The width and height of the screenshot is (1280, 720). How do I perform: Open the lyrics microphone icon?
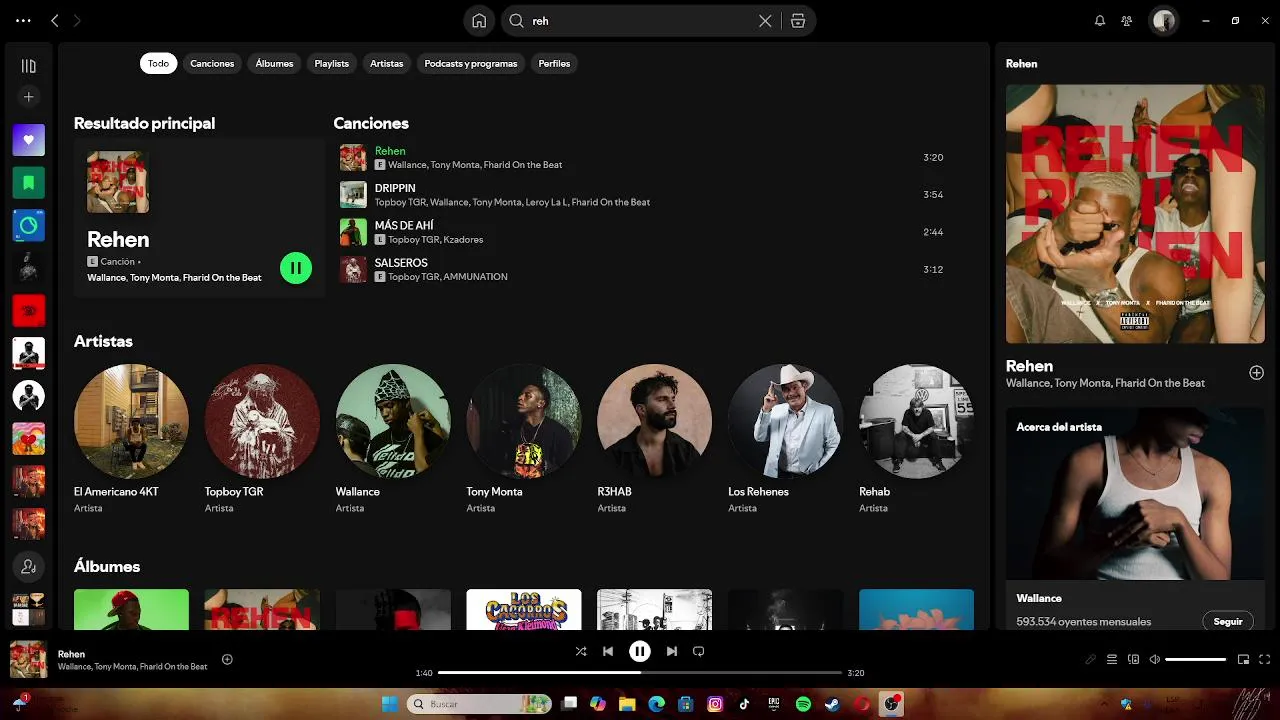point(1091,659)
